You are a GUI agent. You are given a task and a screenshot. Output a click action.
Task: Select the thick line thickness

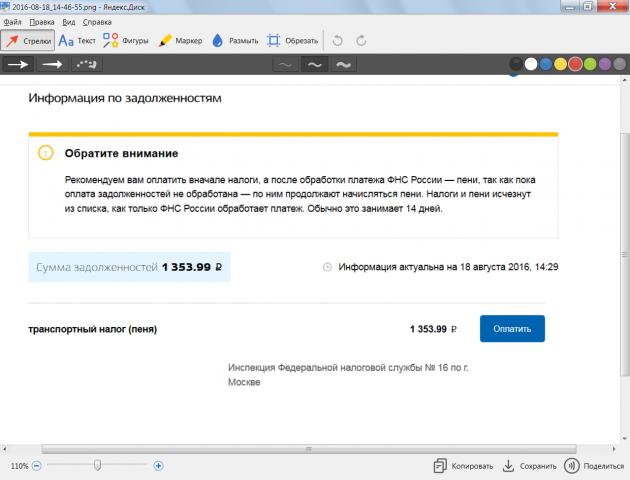344,64
